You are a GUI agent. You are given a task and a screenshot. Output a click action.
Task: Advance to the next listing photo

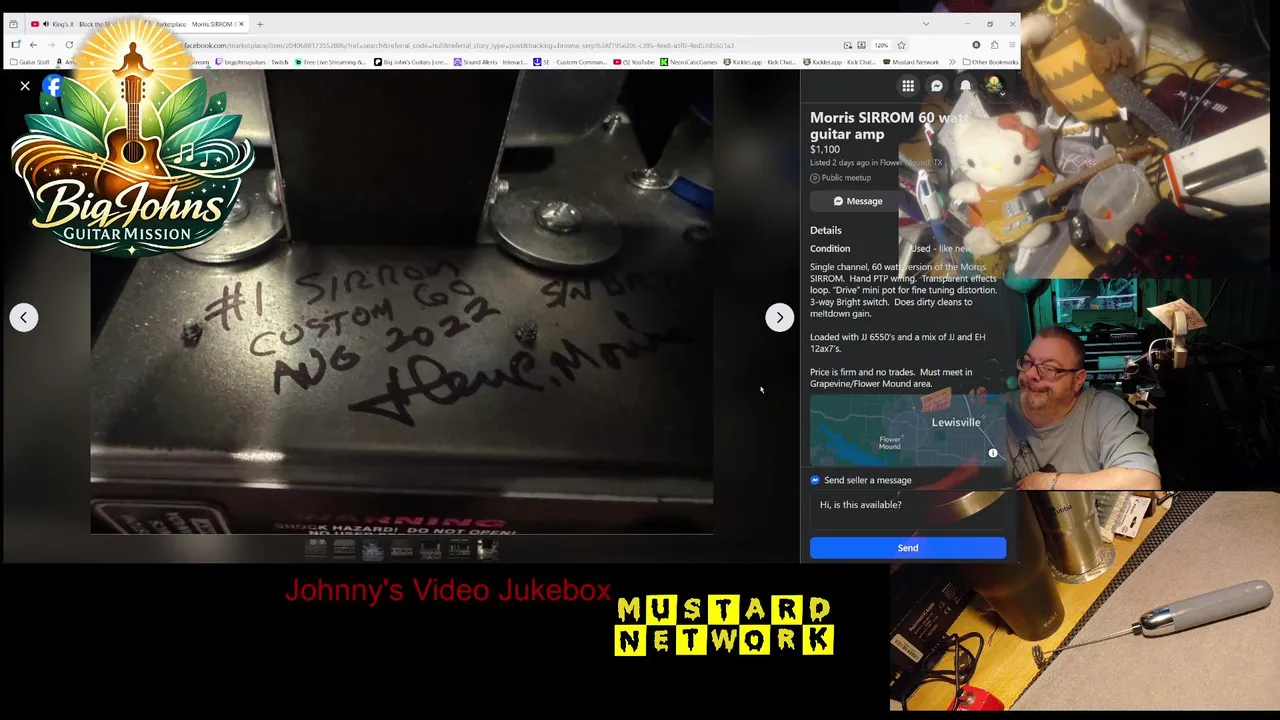(x=779, y=317)
